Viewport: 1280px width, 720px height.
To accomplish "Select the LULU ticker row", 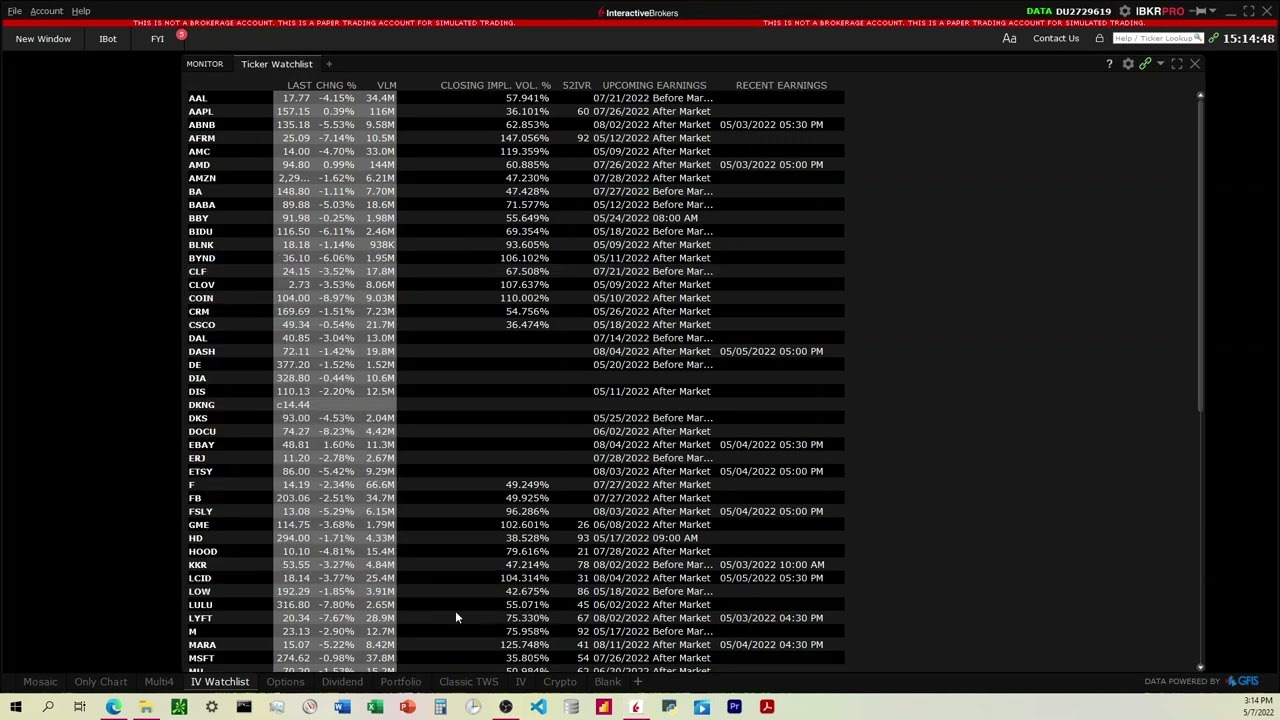I will pyautogui.click(x=200, y=605).
